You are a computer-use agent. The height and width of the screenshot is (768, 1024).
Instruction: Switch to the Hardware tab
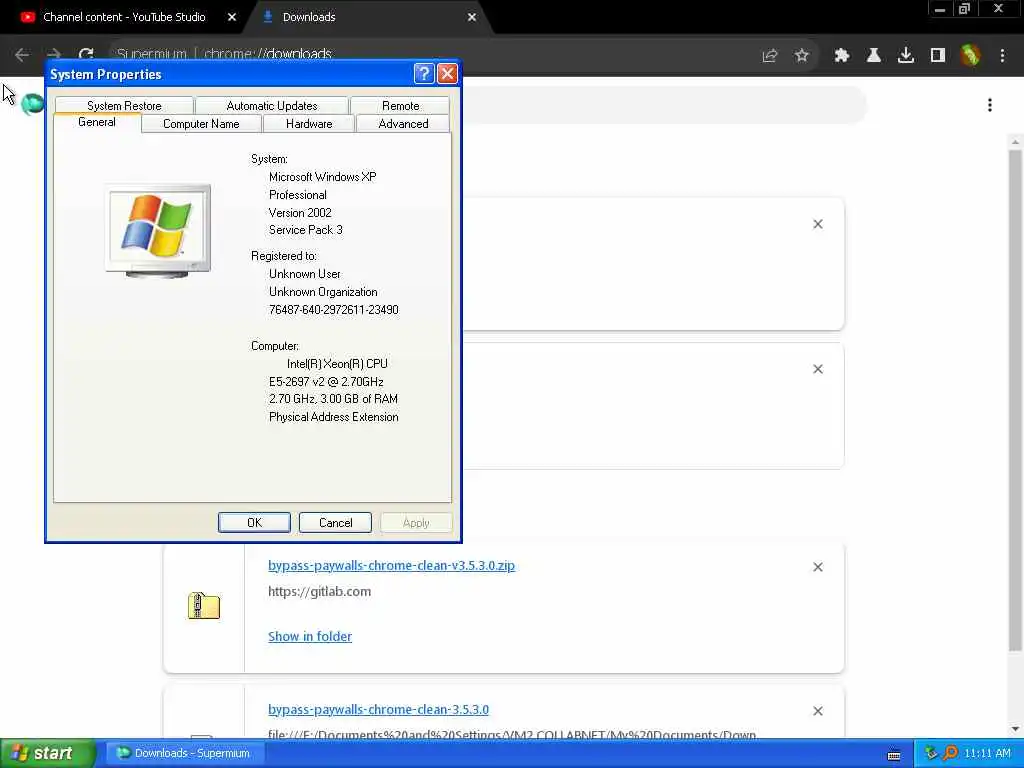[x=309, y=123]
